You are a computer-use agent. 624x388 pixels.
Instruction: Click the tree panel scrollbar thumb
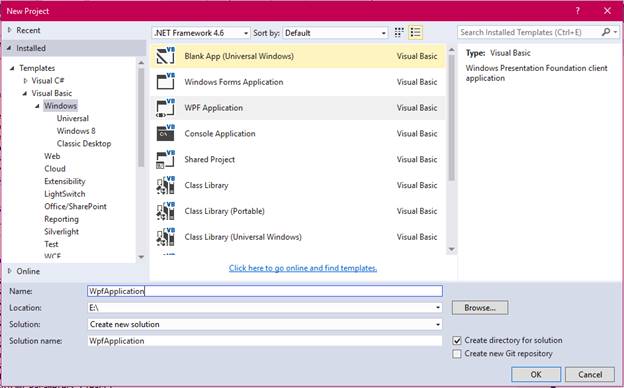click(x=141, y=117)
